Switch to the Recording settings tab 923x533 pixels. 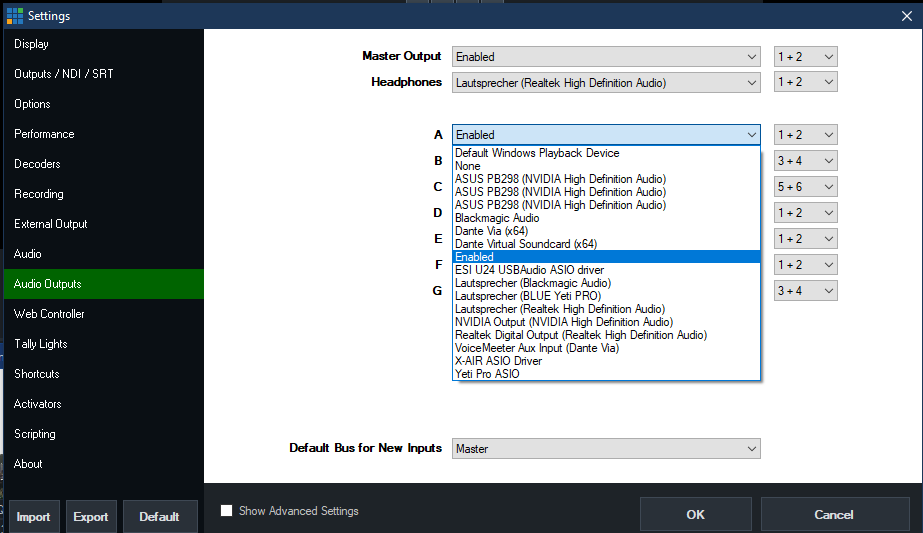coord(39,194)
